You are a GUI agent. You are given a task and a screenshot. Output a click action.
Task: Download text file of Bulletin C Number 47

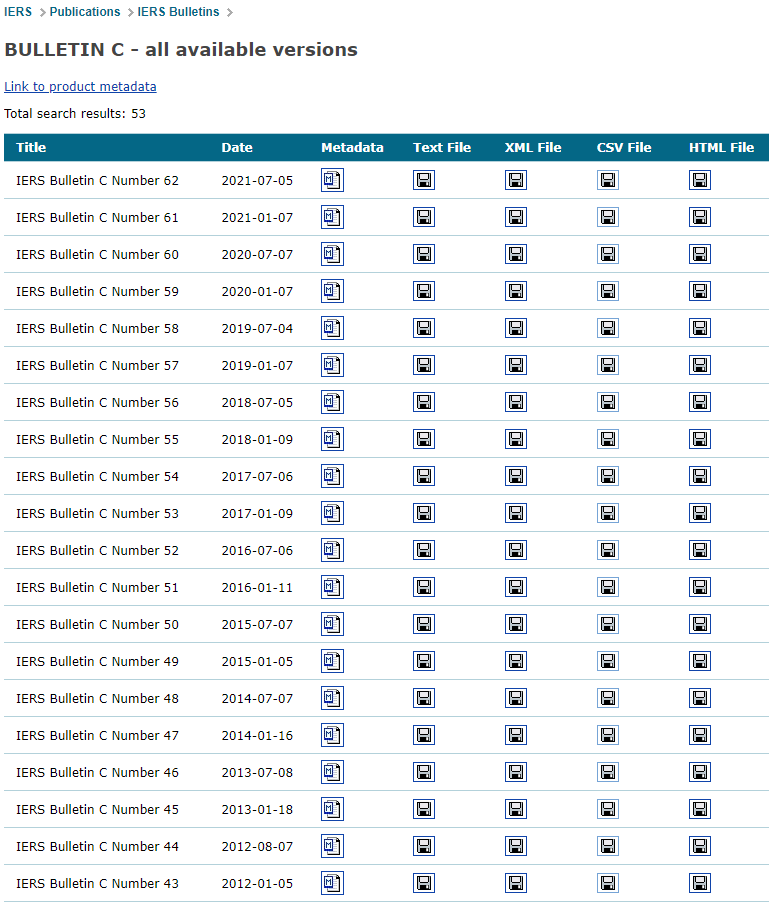click(424, 735)
